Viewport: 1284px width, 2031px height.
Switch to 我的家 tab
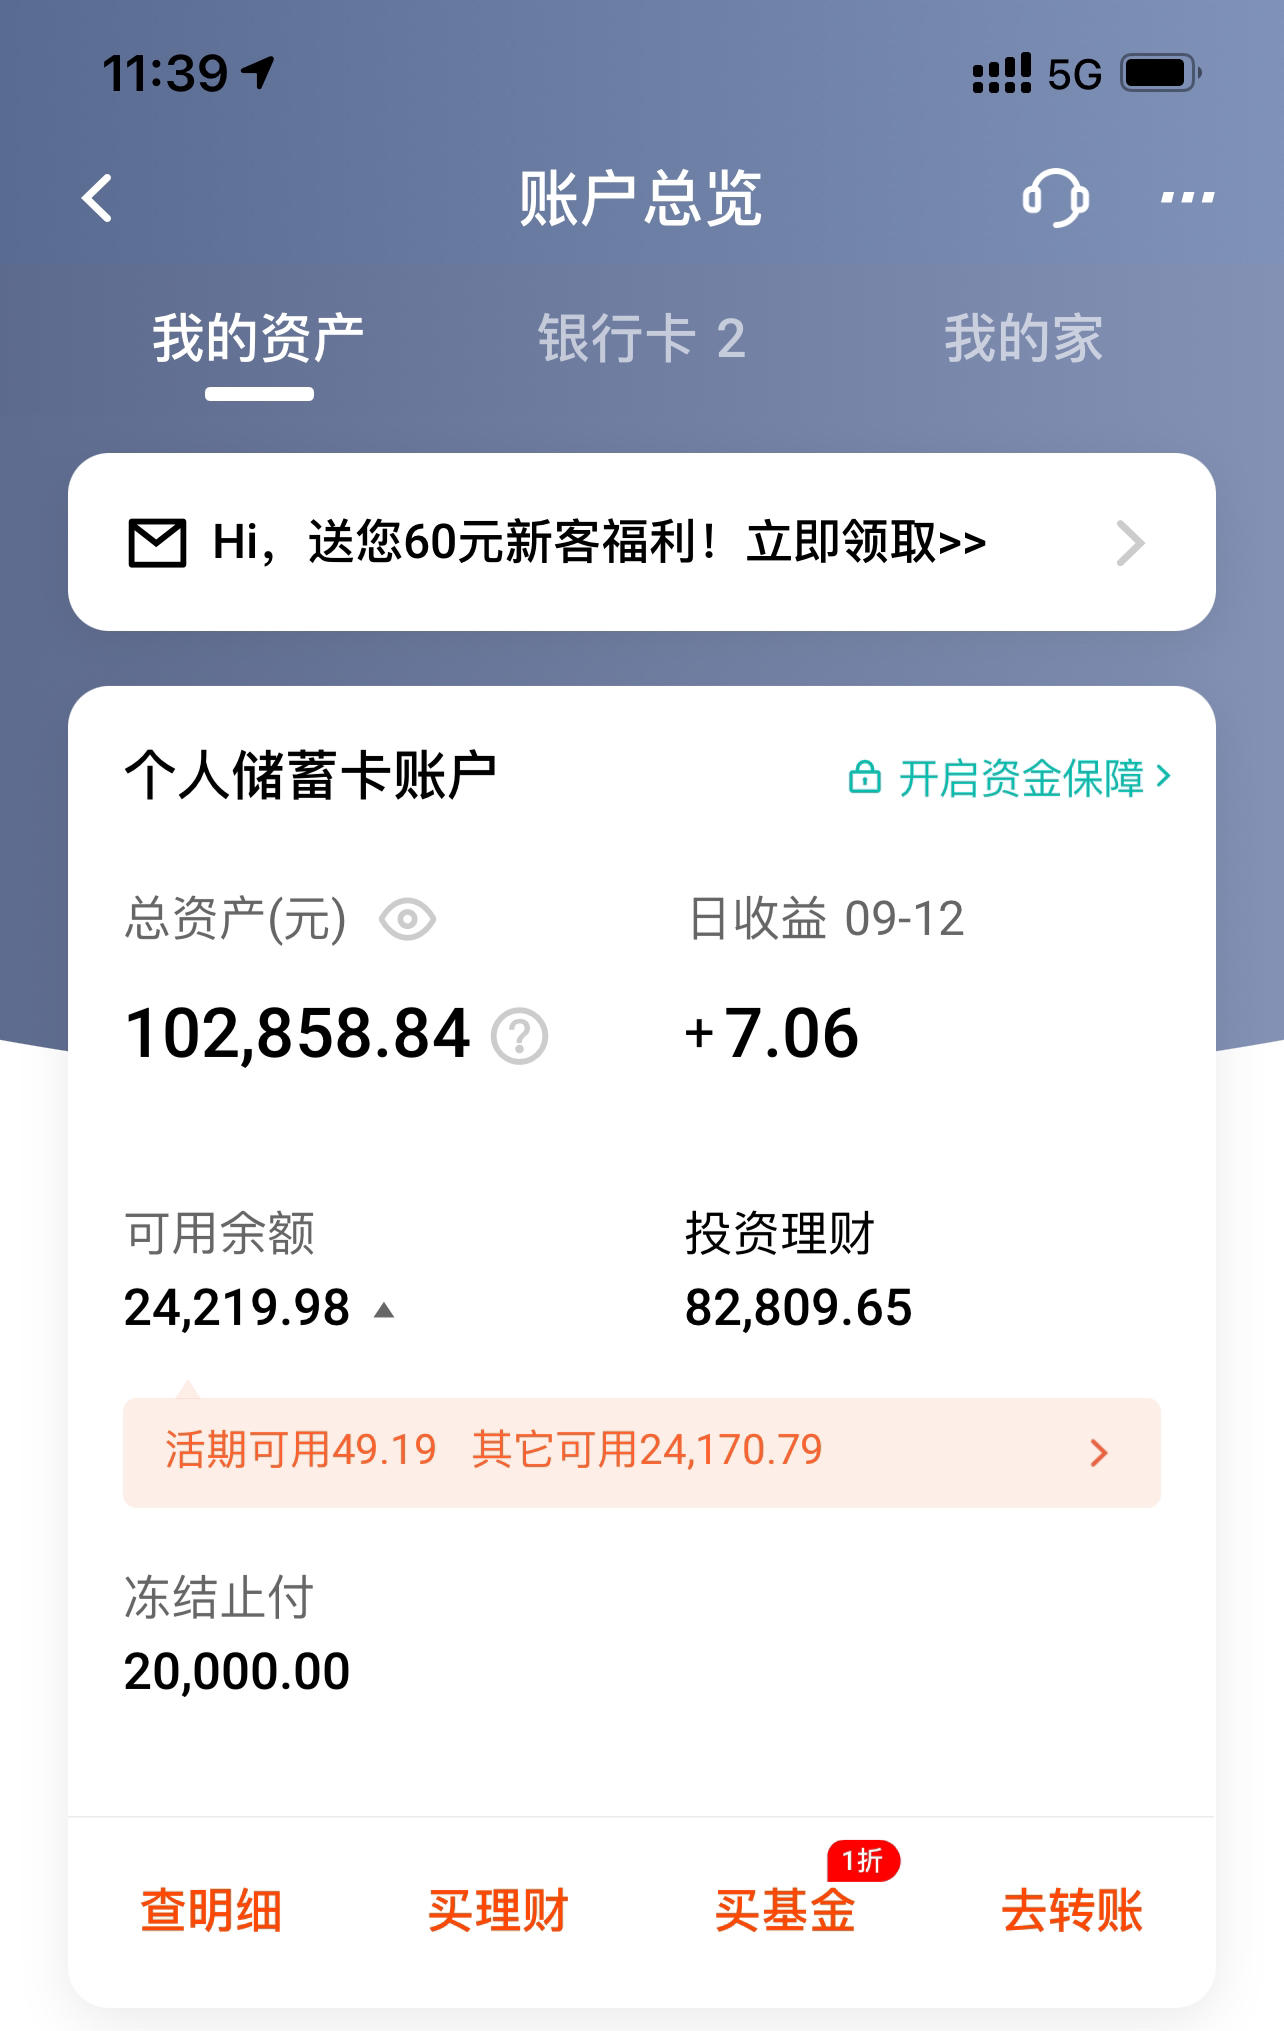1024,338
